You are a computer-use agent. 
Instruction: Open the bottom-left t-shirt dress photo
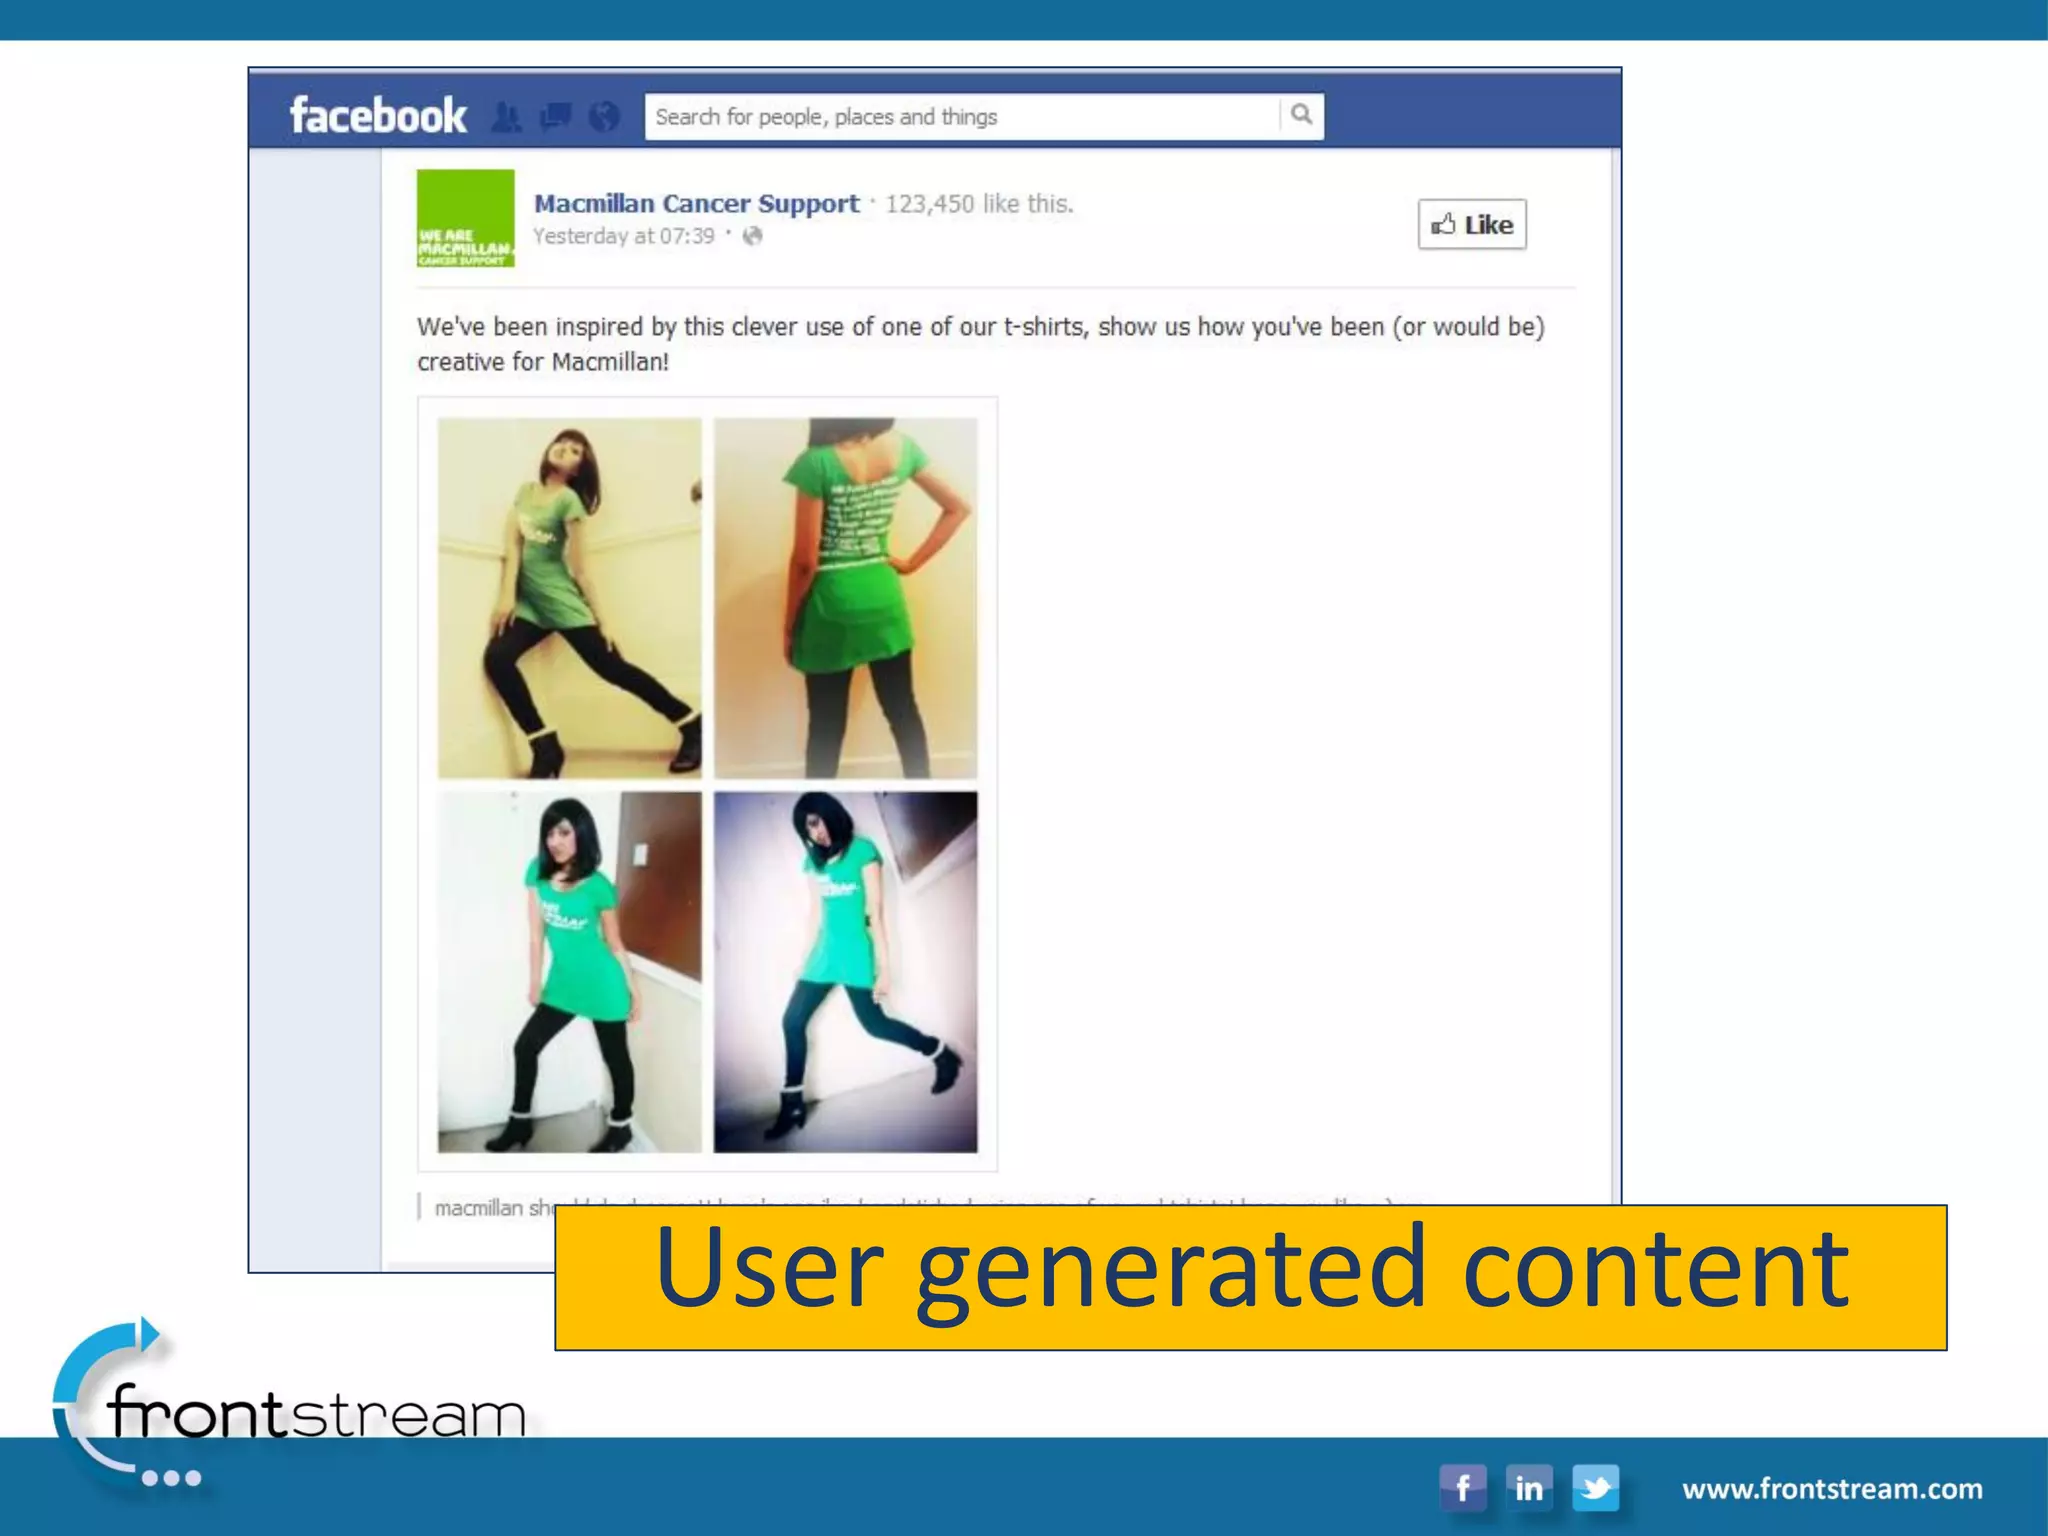(570, 972)
